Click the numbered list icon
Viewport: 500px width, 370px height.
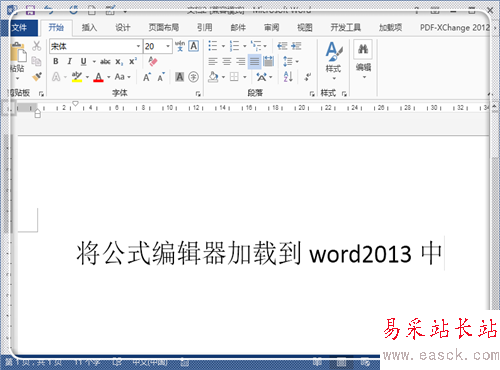coord(234,46)
